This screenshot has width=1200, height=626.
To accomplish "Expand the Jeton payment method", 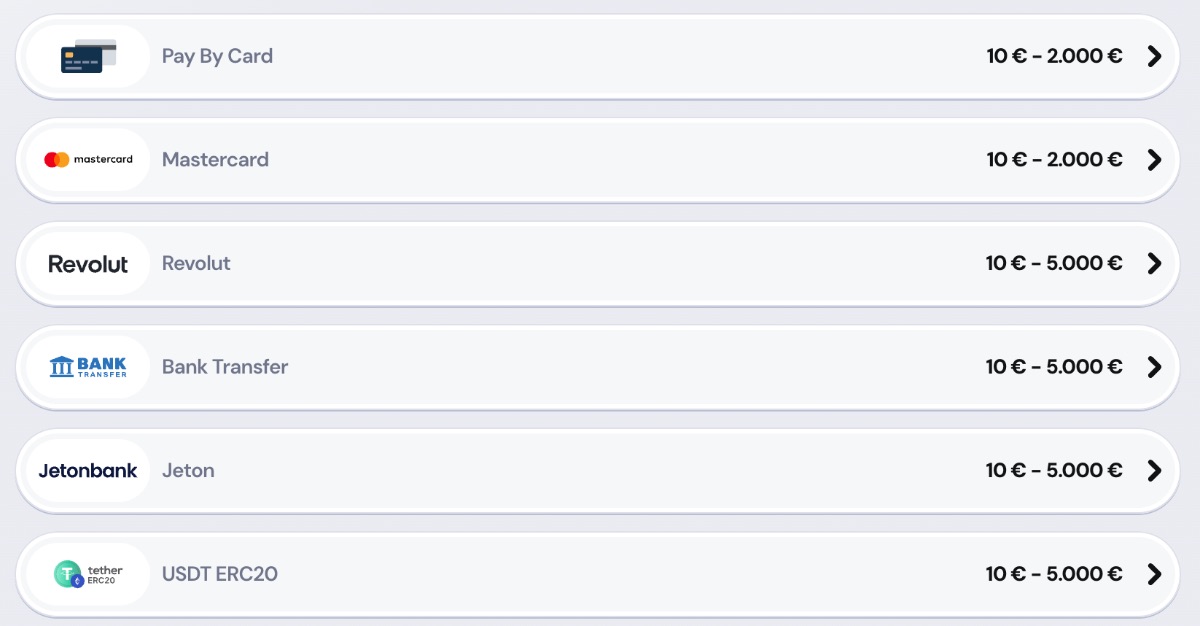I will 1153,470.
